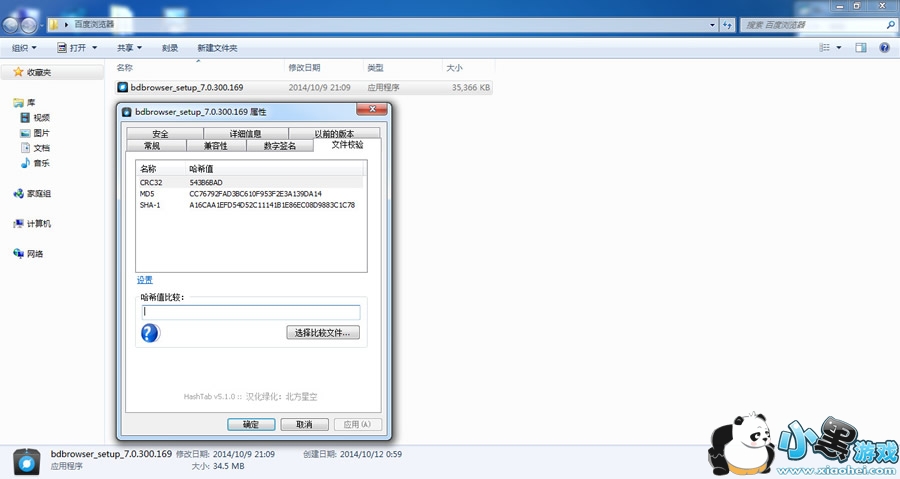Click the 收藏夹 star icon
900x479 pixels.
tap(18, 72)
